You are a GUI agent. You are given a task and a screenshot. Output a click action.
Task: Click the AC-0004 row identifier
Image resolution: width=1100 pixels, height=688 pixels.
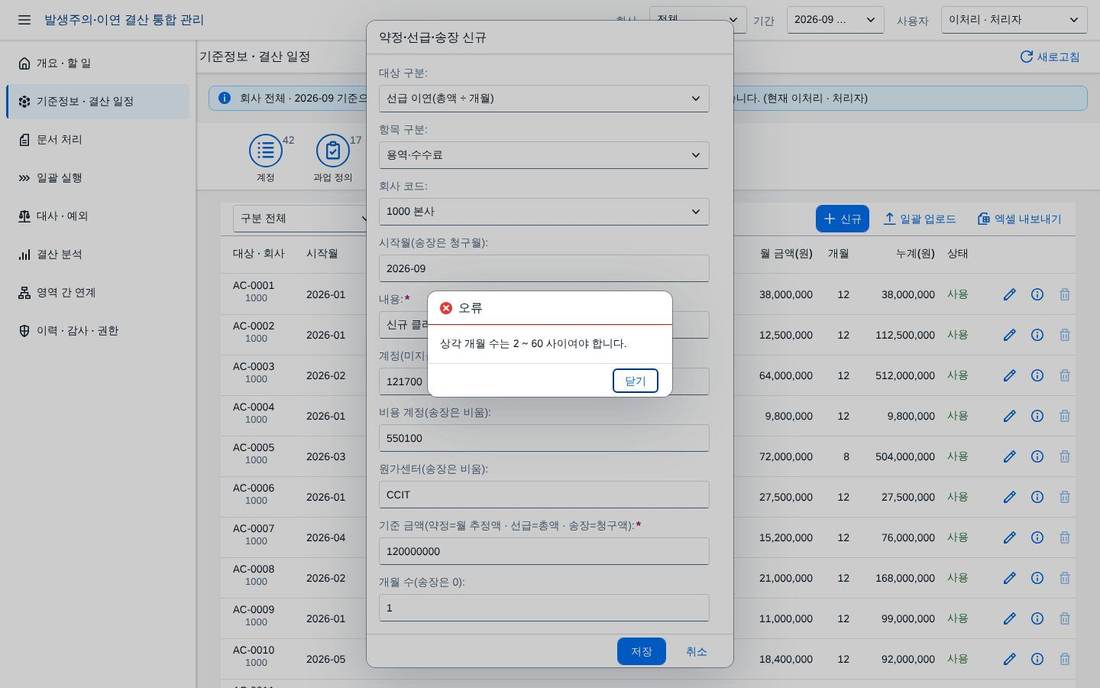click(x=253, y=407)
